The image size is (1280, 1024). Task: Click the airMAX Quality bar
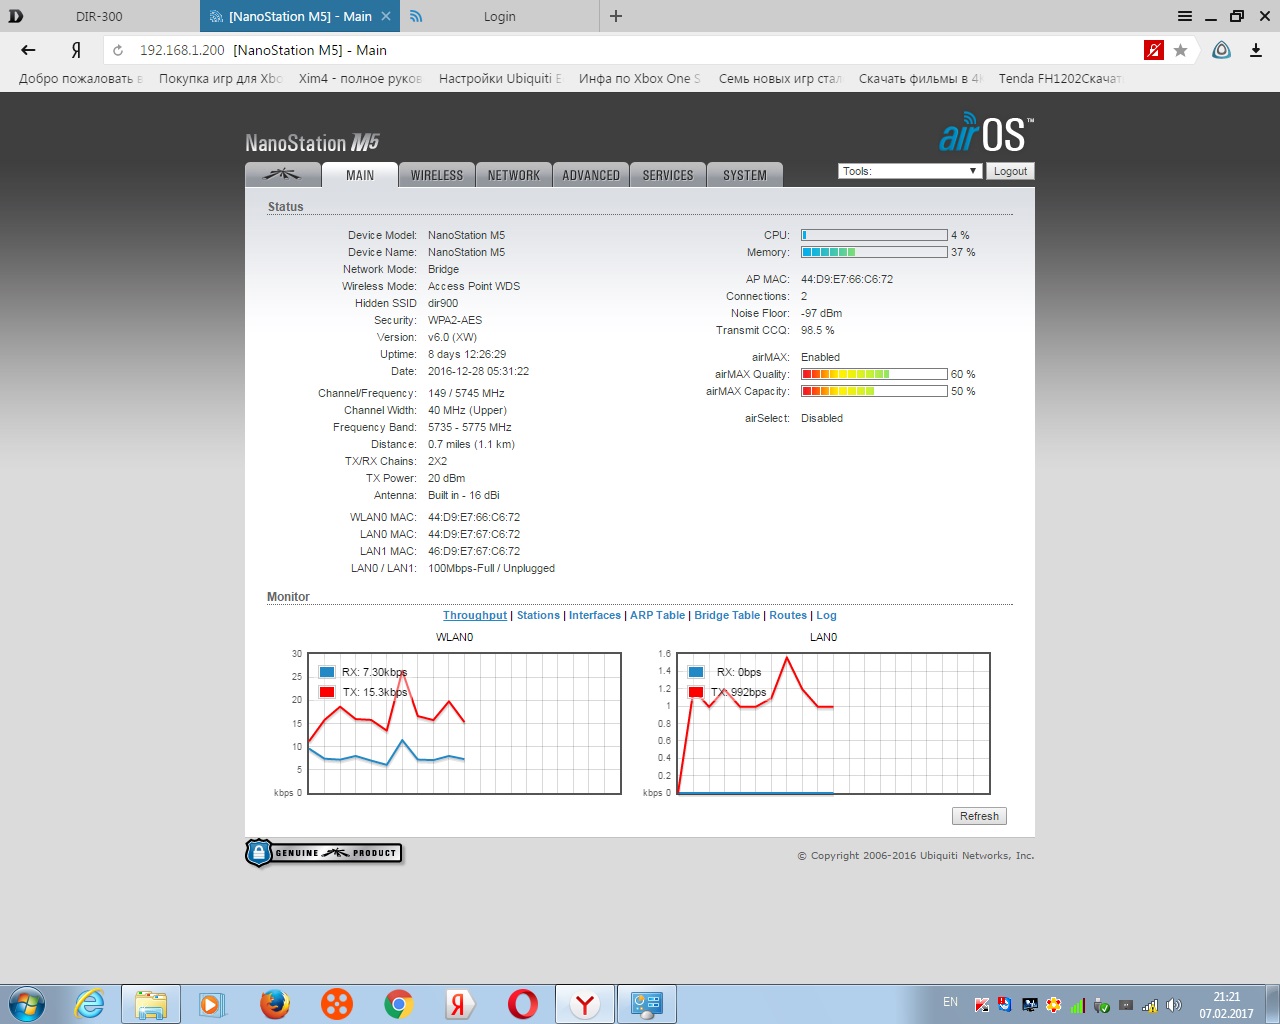874,374
